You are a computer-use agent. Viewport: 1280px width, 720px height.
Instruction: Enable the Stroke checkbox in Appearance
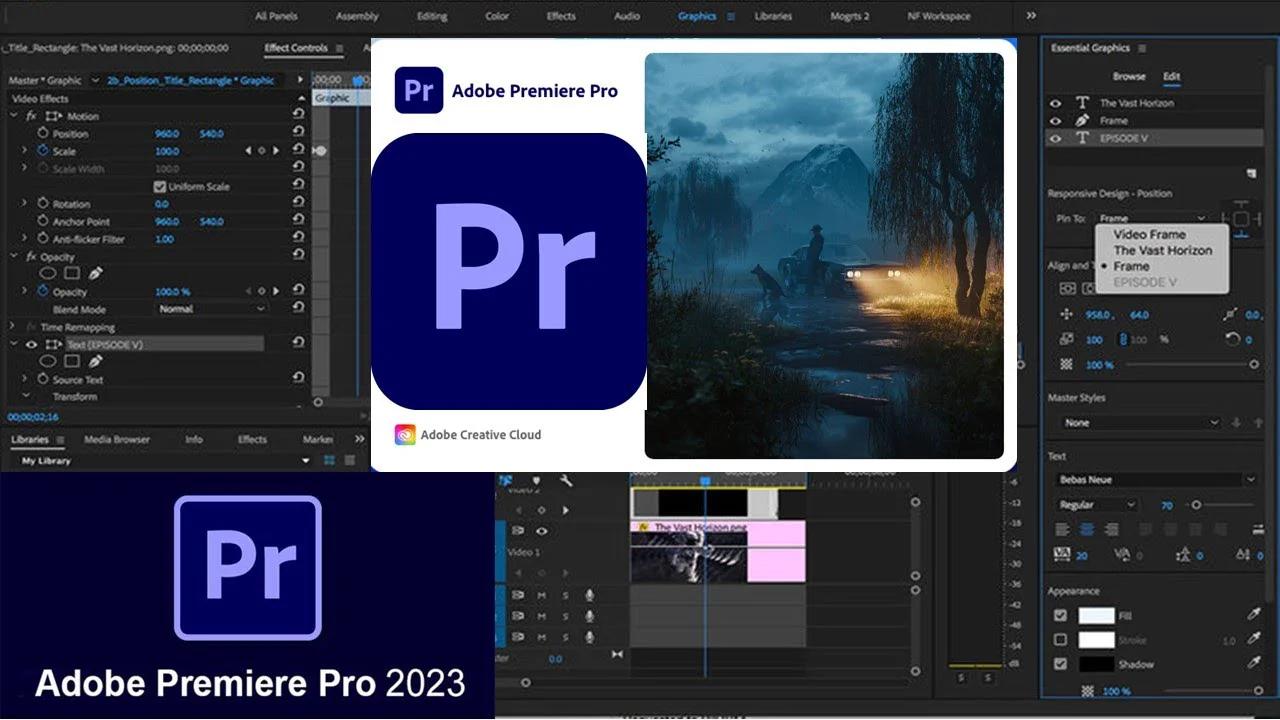[x=1061, y=640]
